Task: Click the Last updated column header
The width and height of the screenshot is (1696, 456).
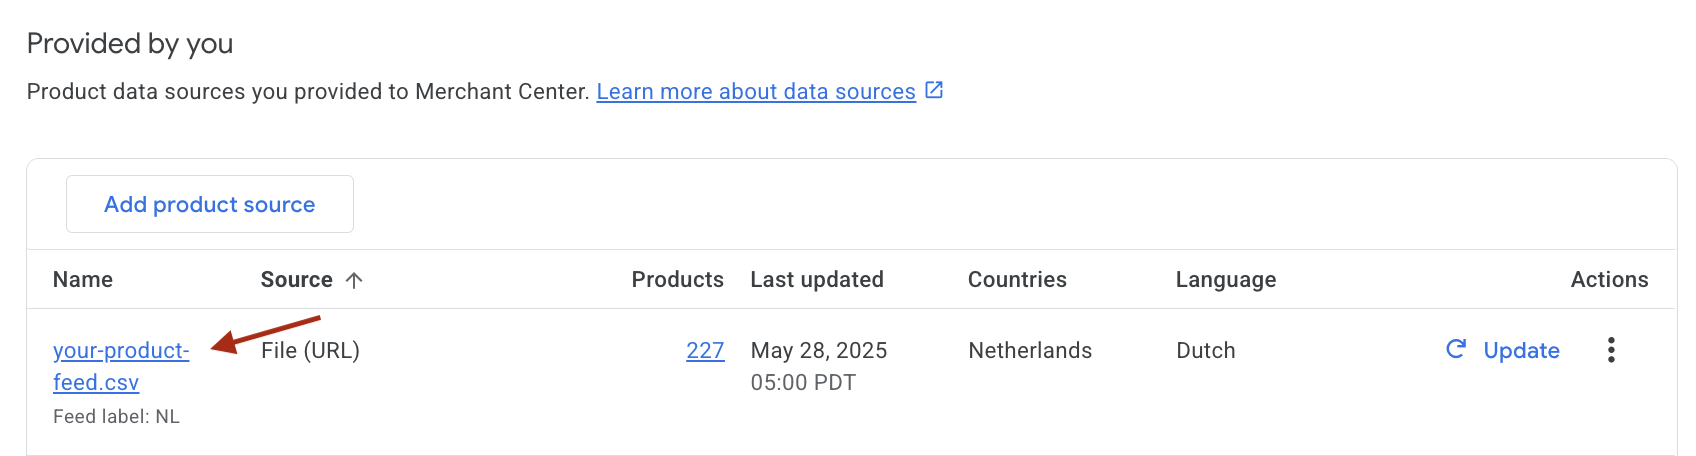Action: point(817,280)
